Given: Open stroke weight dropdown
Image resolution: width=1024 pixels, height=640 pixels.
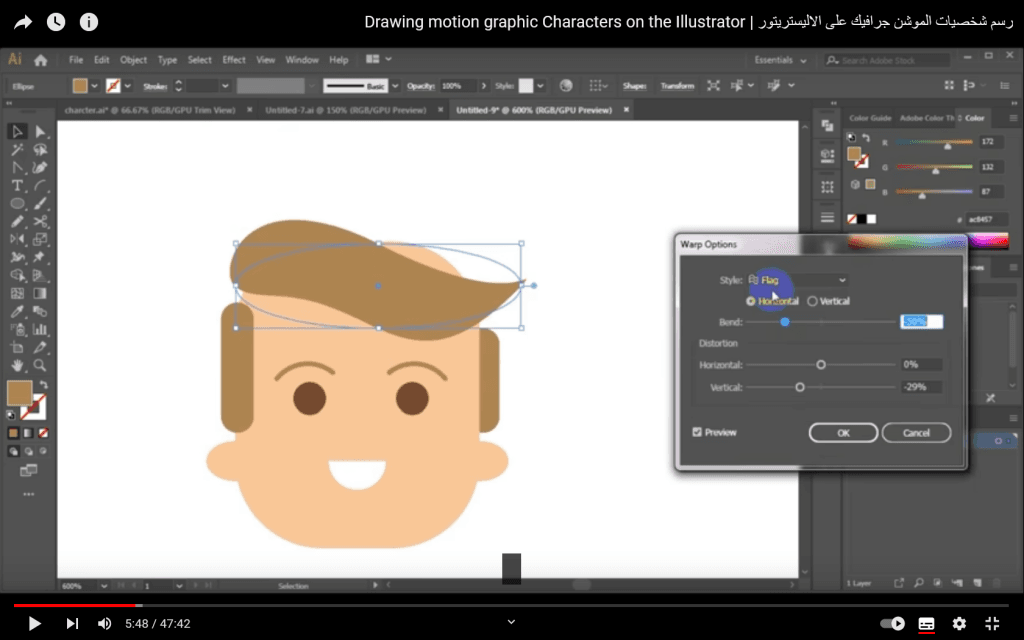Looking at the screenshot, I should click(x=225, y=86).
